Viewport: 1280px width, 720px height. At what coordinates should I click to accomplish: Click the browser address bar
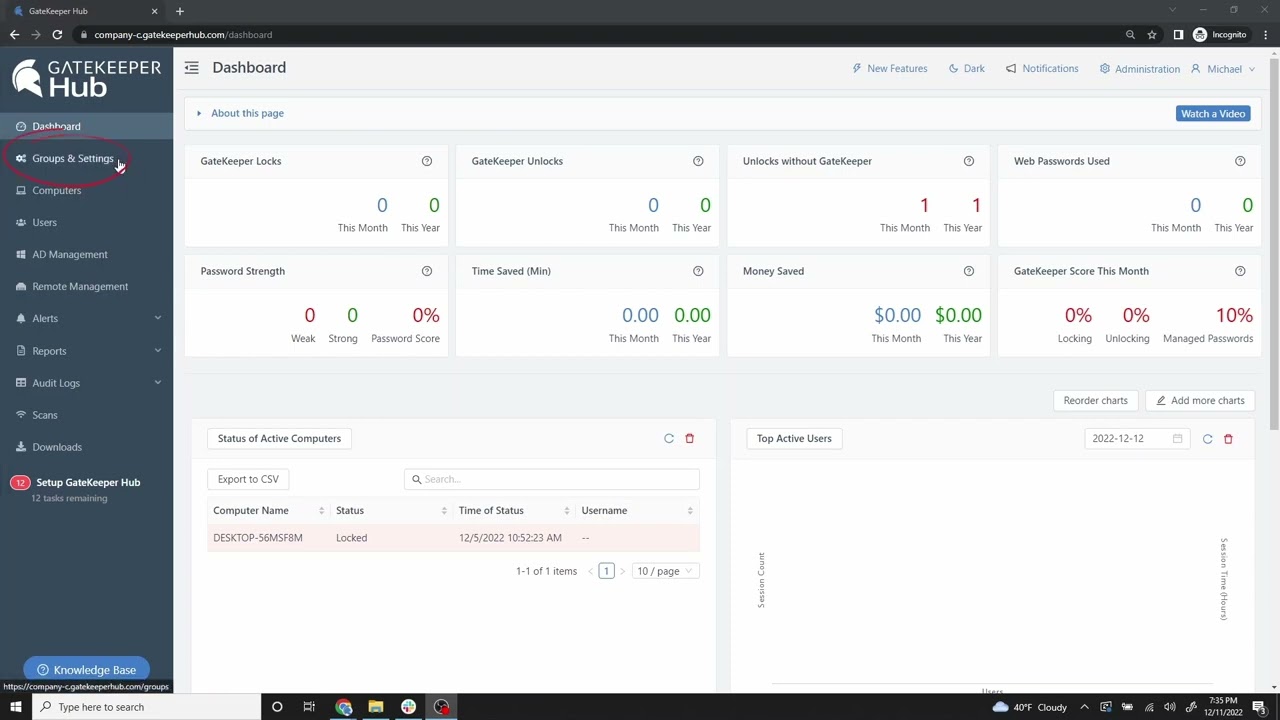[600, 35]
